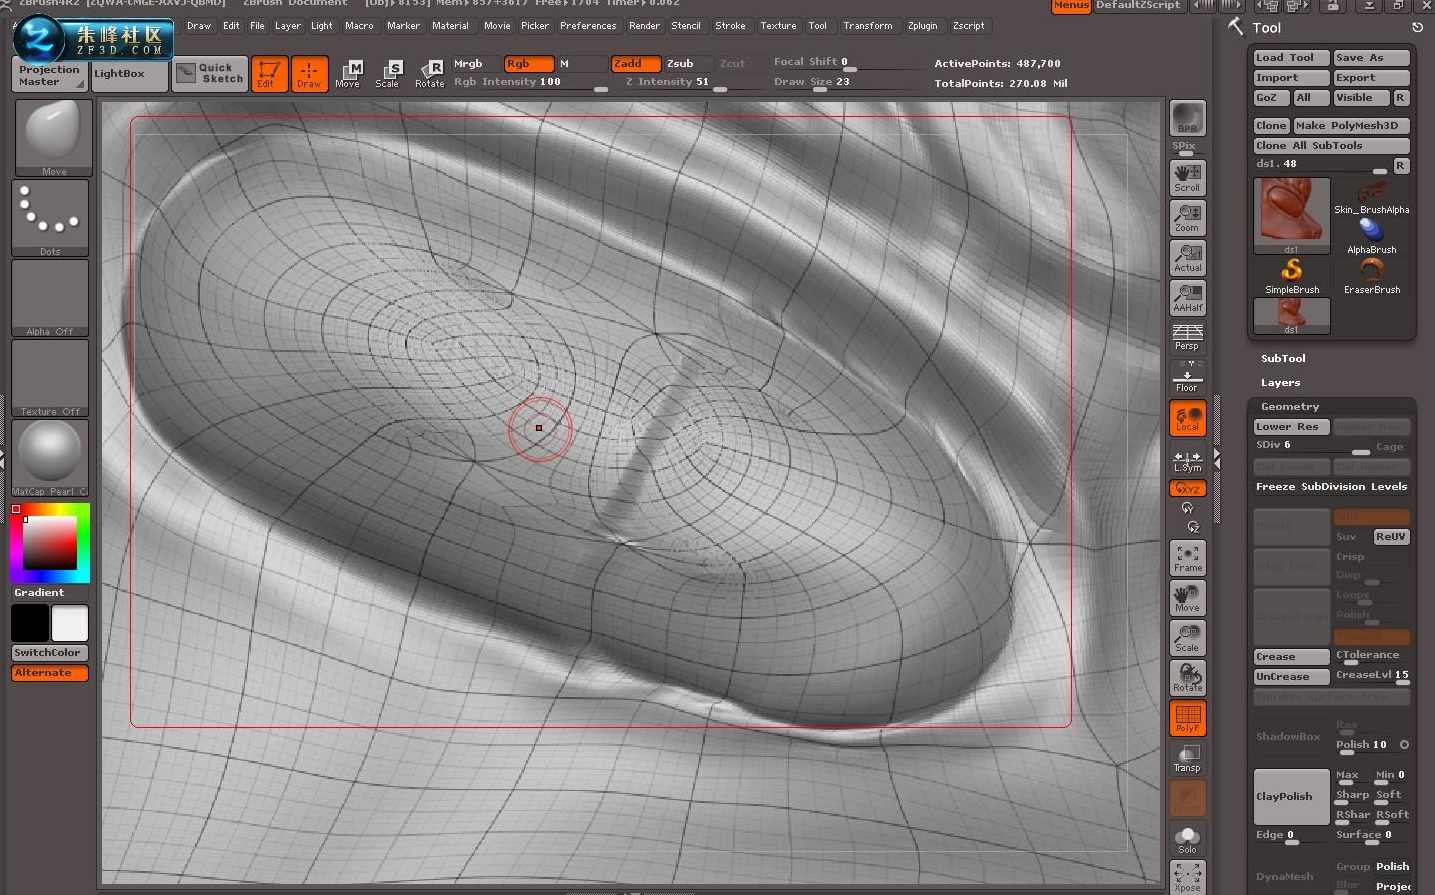Enable Solo mode on the right shelf
Viewport: 1435px width, 895px height.
tap(1186, 838)
